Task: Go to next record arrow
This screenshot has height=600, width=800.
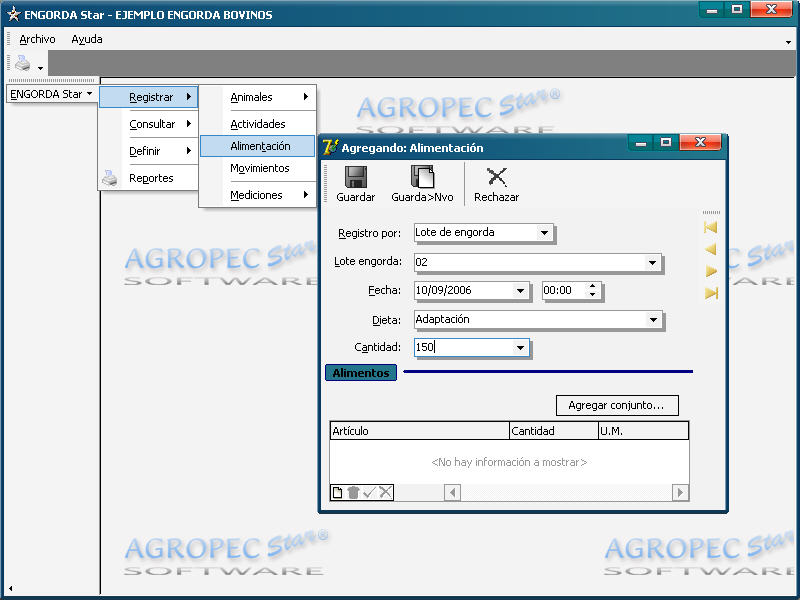Action: coord(711,271)
